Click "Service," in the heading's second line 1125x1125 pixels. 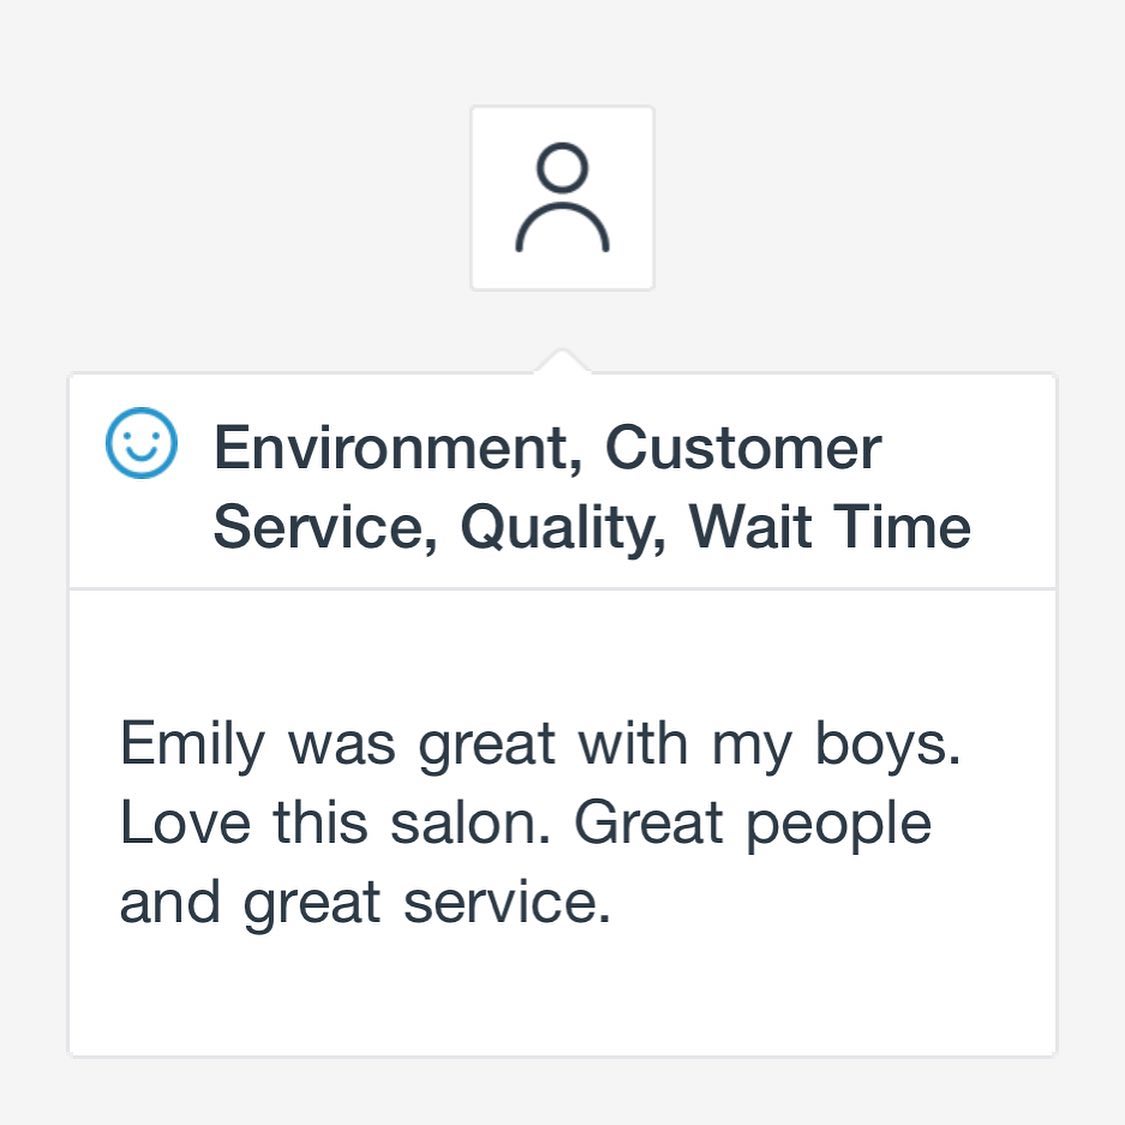326,527
